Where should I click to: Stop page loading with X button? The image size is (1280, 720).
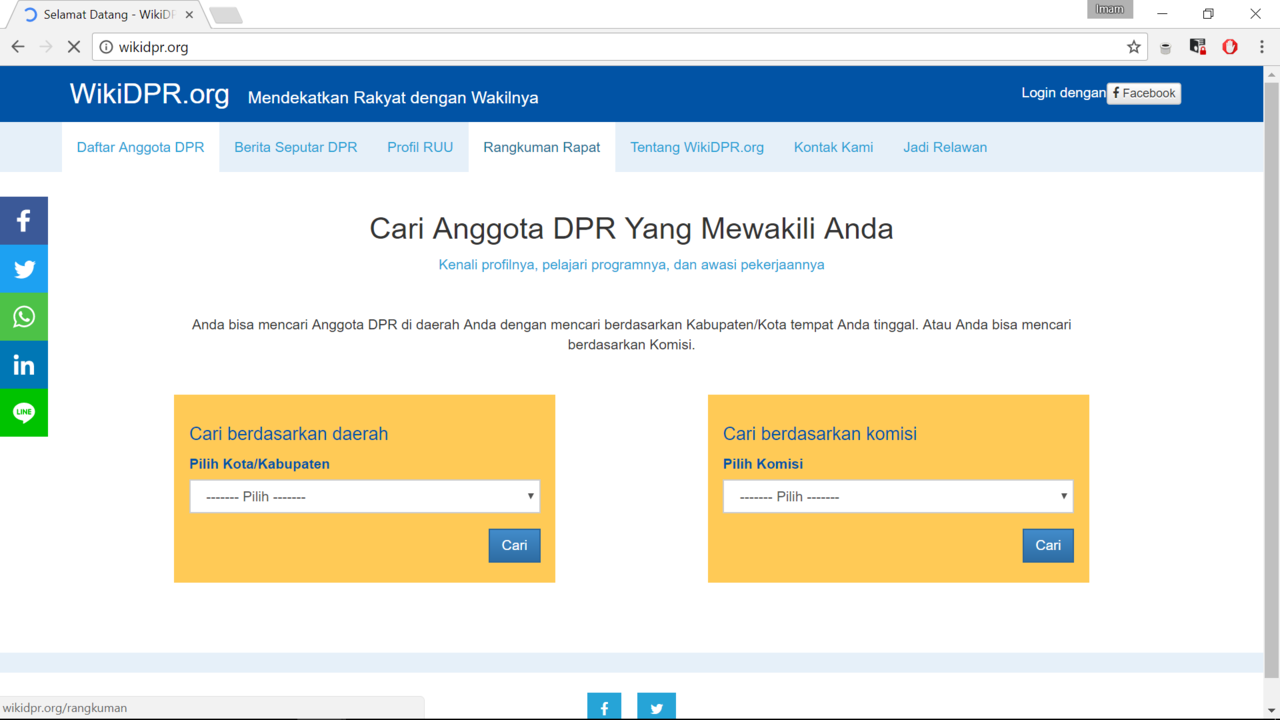[x=74, y=47]
